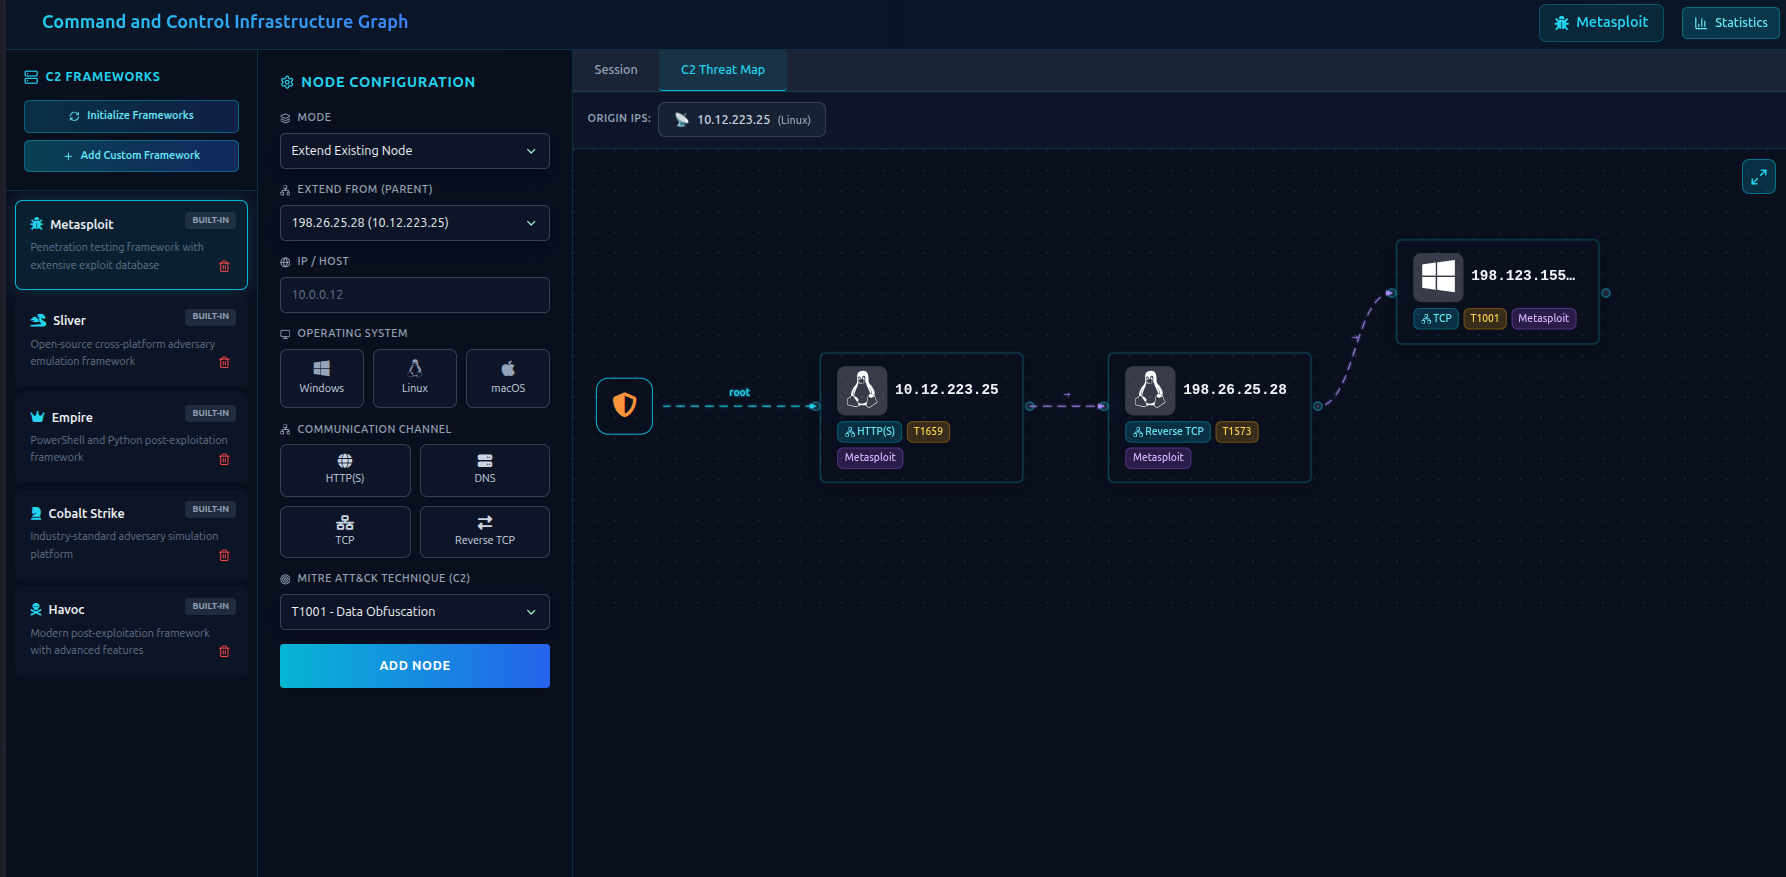The image size is (1786, 877).
Task: Select the Sliver framework card
Action: (x=131, y=341)
